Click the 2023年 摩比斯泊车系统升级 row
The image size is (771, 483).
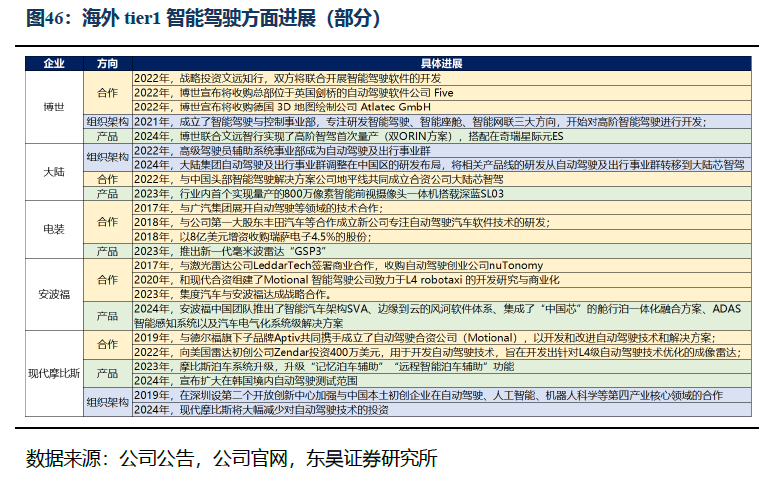[x=442, y=366]
